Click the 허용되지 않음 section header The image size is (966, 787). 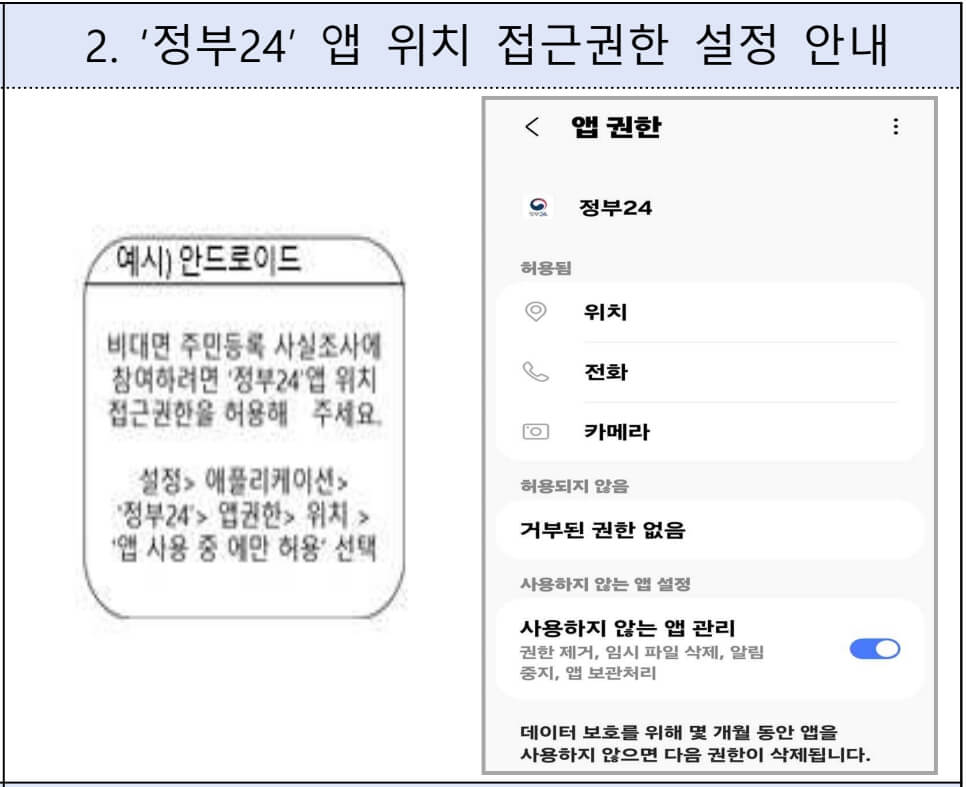click(574, 486)
